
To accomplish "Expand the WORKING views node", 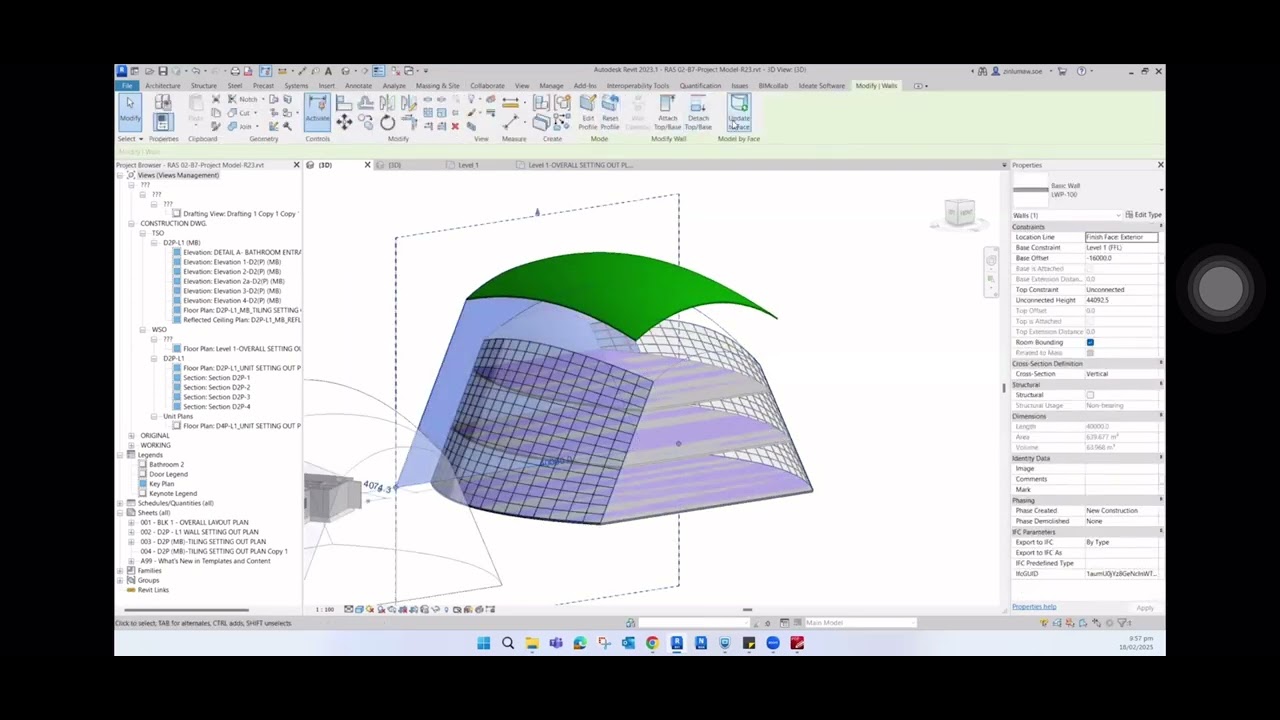I will pos(131,445).
